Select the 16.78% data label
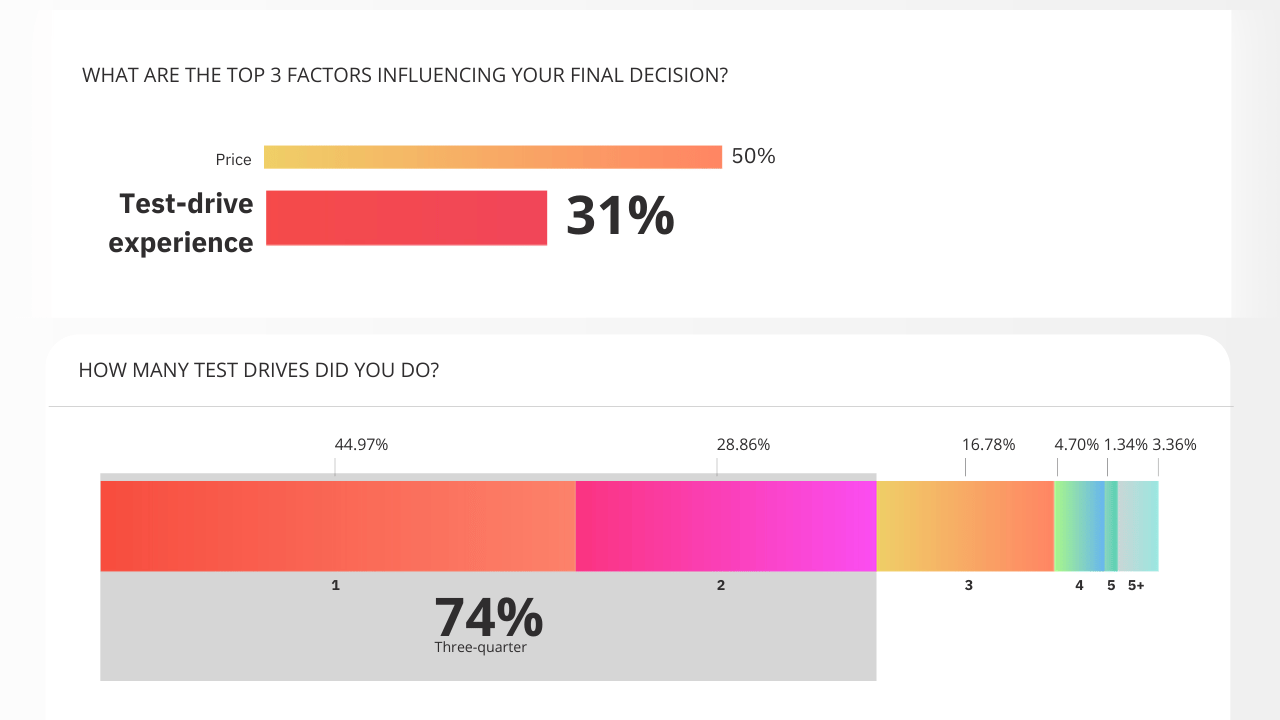Screen dimensions: 1280x720 [x=989, y=444]
